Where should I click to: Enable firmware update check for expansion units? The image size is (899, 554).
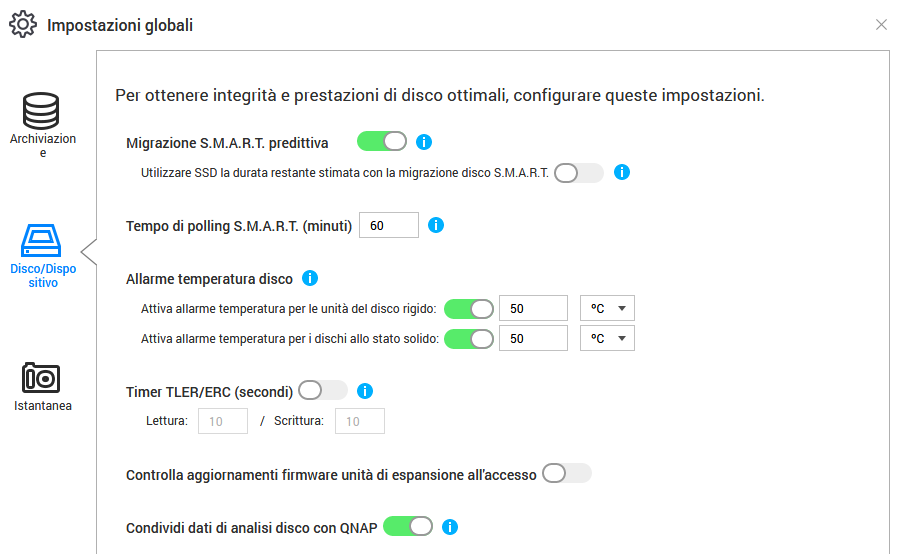pos(567,473)
